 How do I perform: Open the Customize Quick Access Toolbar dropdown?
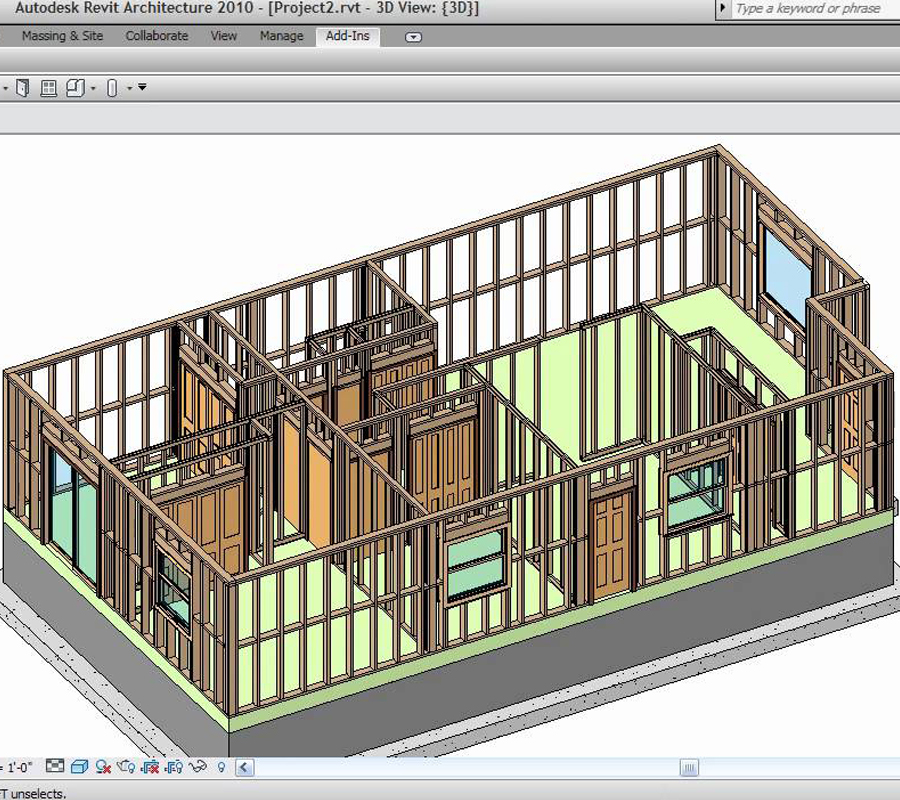click(142, 88)
